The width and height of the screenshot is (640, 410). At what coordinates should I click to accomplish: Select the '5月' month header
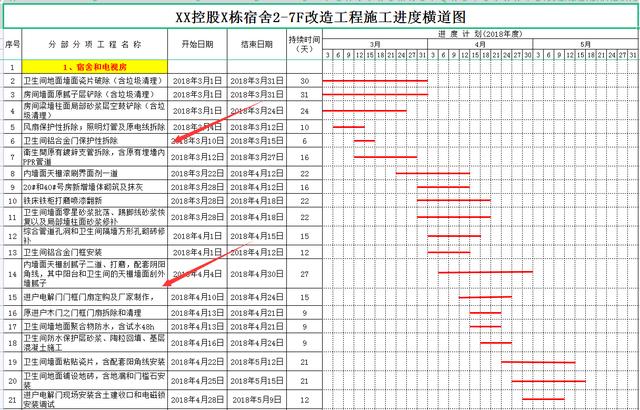pyautogui.click(x=585, y=44)
